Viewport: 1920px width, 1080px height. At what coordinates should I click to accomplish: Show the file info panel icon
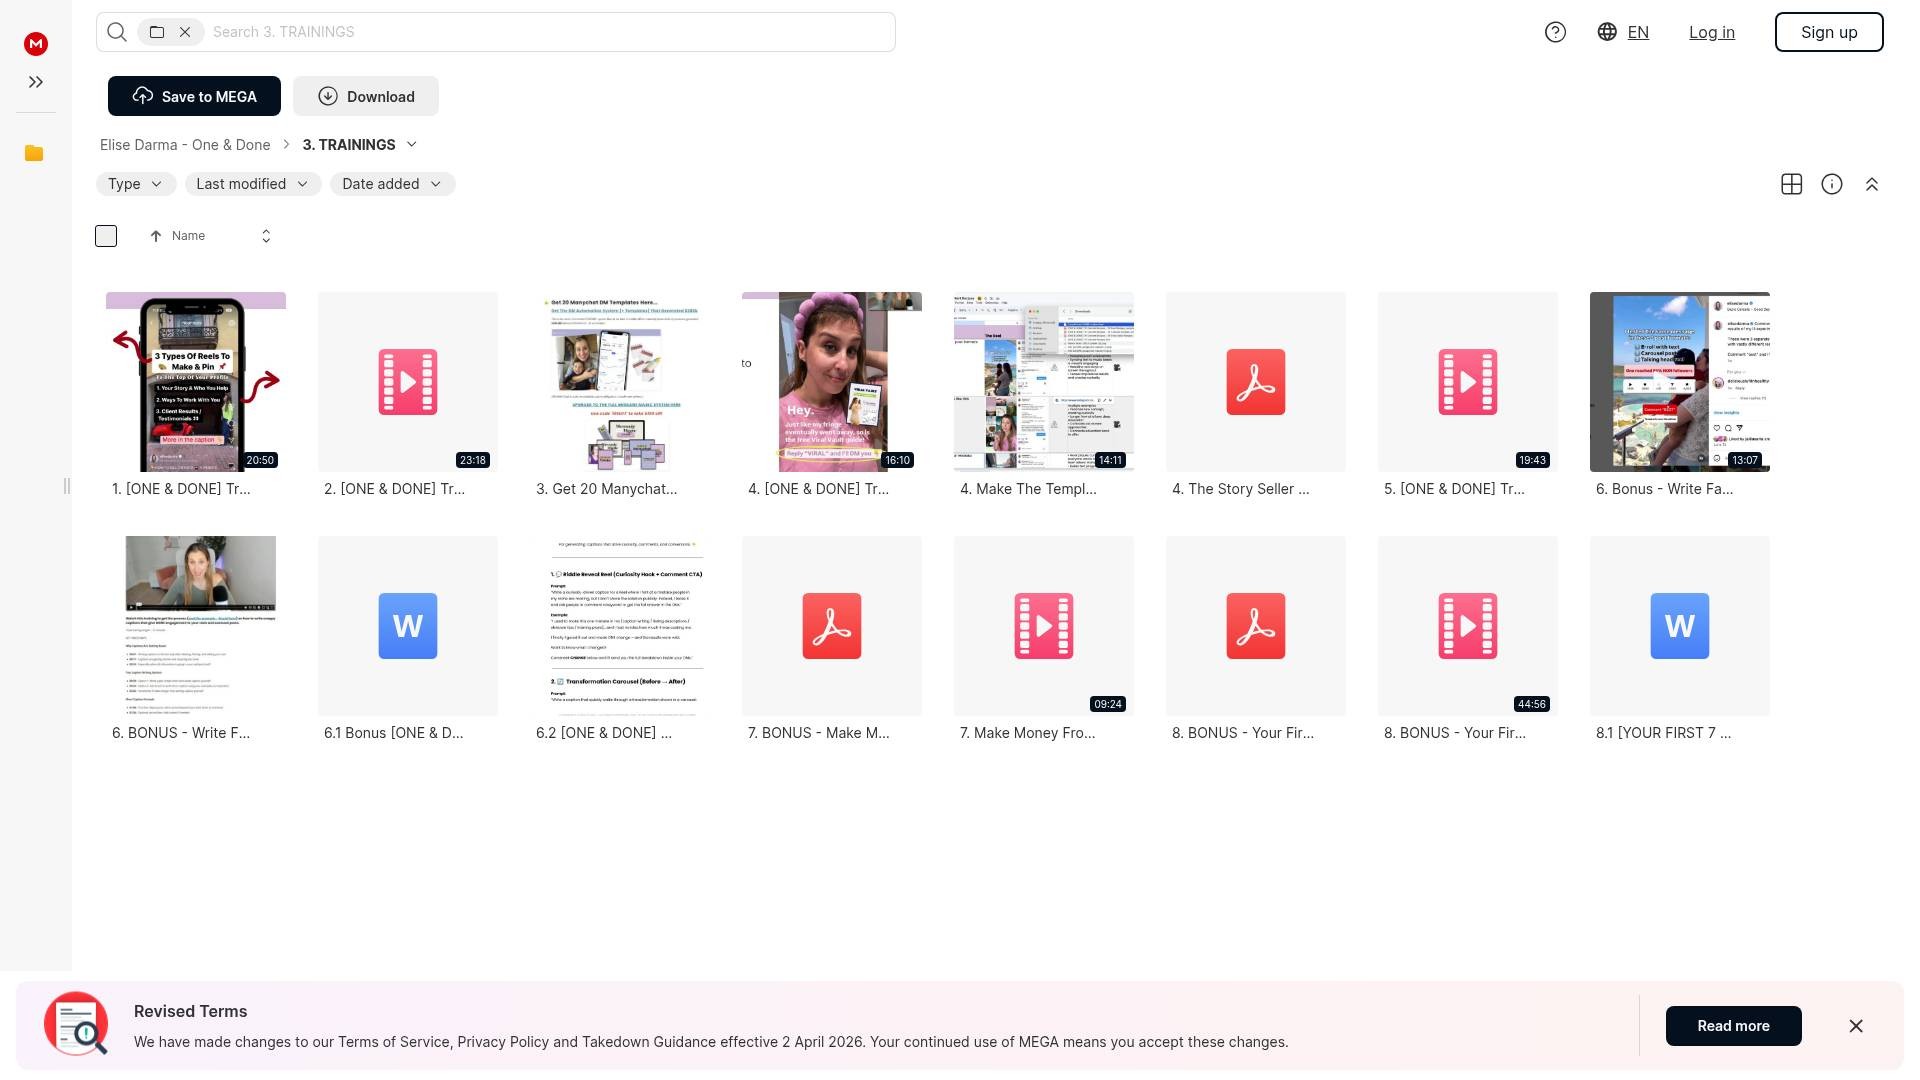[1831, 184]
